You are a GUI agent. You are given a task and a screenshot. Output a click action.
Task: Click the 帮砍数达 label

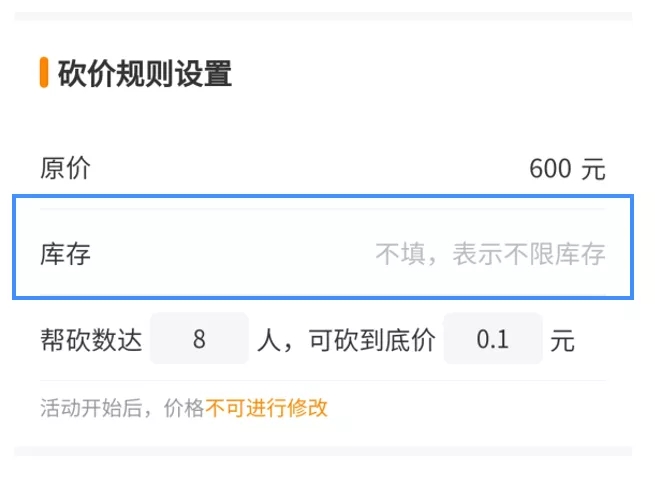[90, 340]
